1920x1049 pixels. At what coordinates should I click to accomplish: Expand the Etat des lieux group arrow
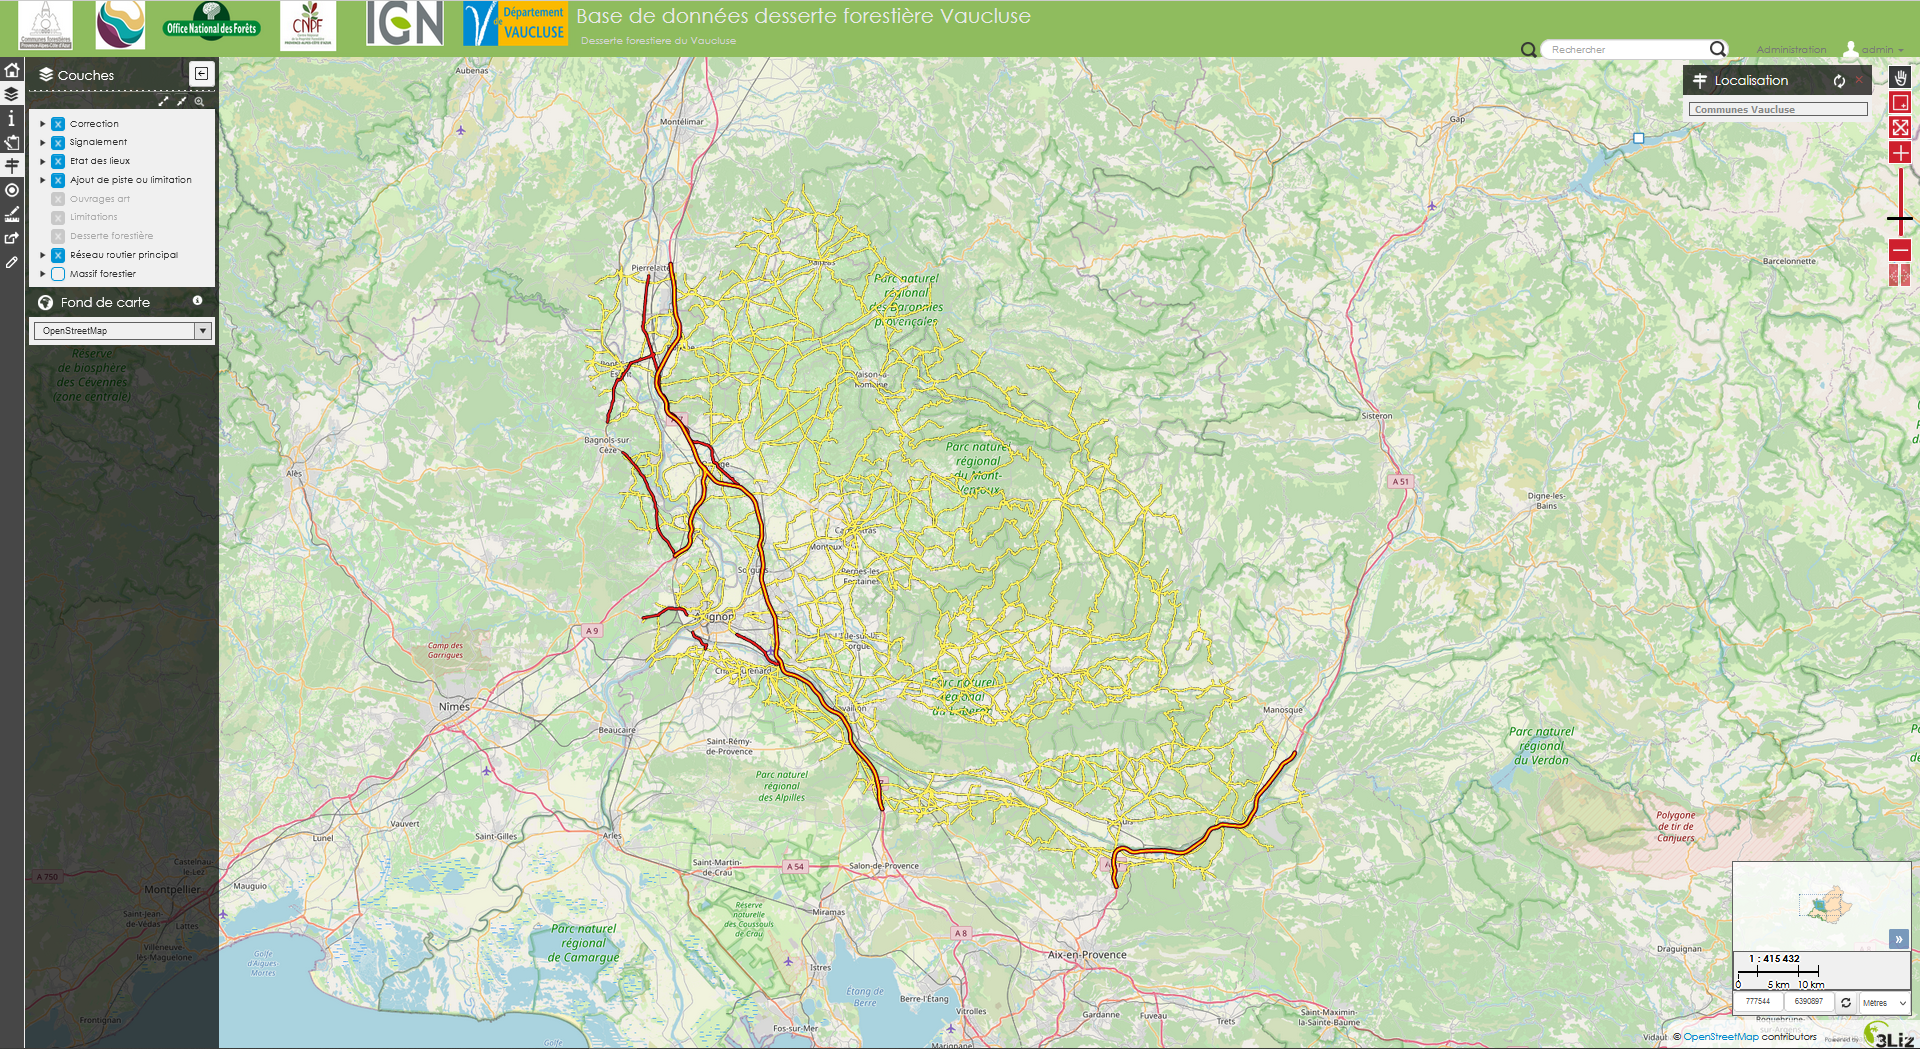[x=42, y=161]
